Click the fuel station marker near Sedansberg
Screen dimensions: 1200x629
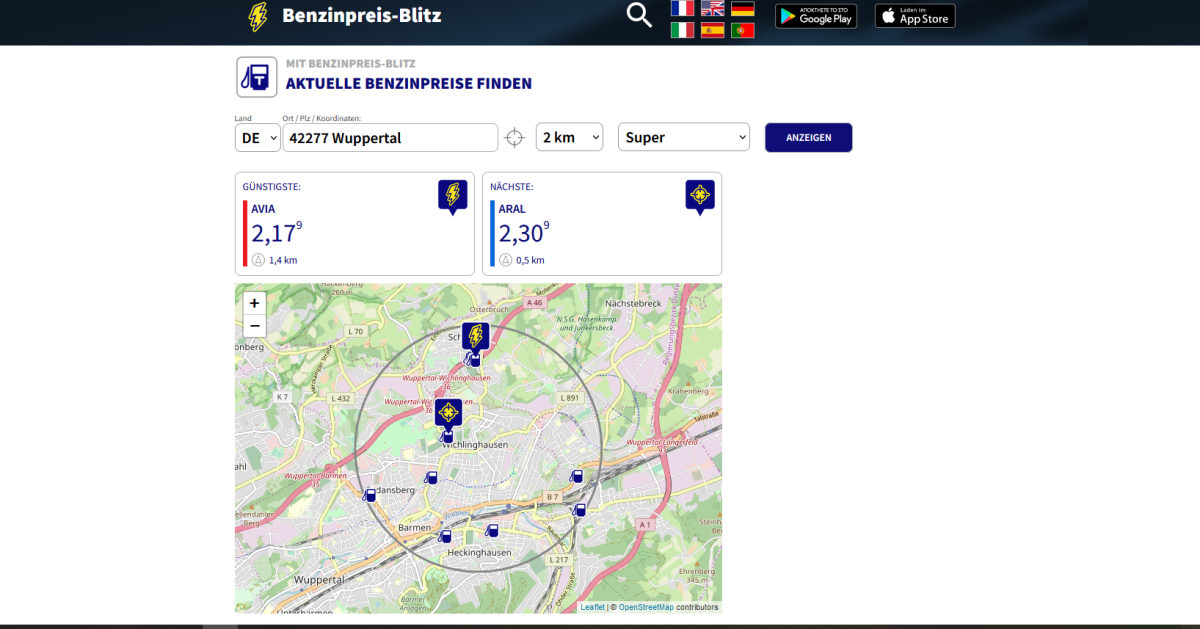[369, 495]
